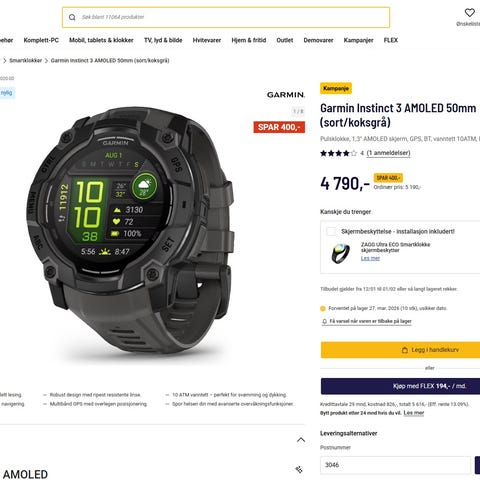Click the compare icon below the product image
480x480 pixels.
coord(299,469)
